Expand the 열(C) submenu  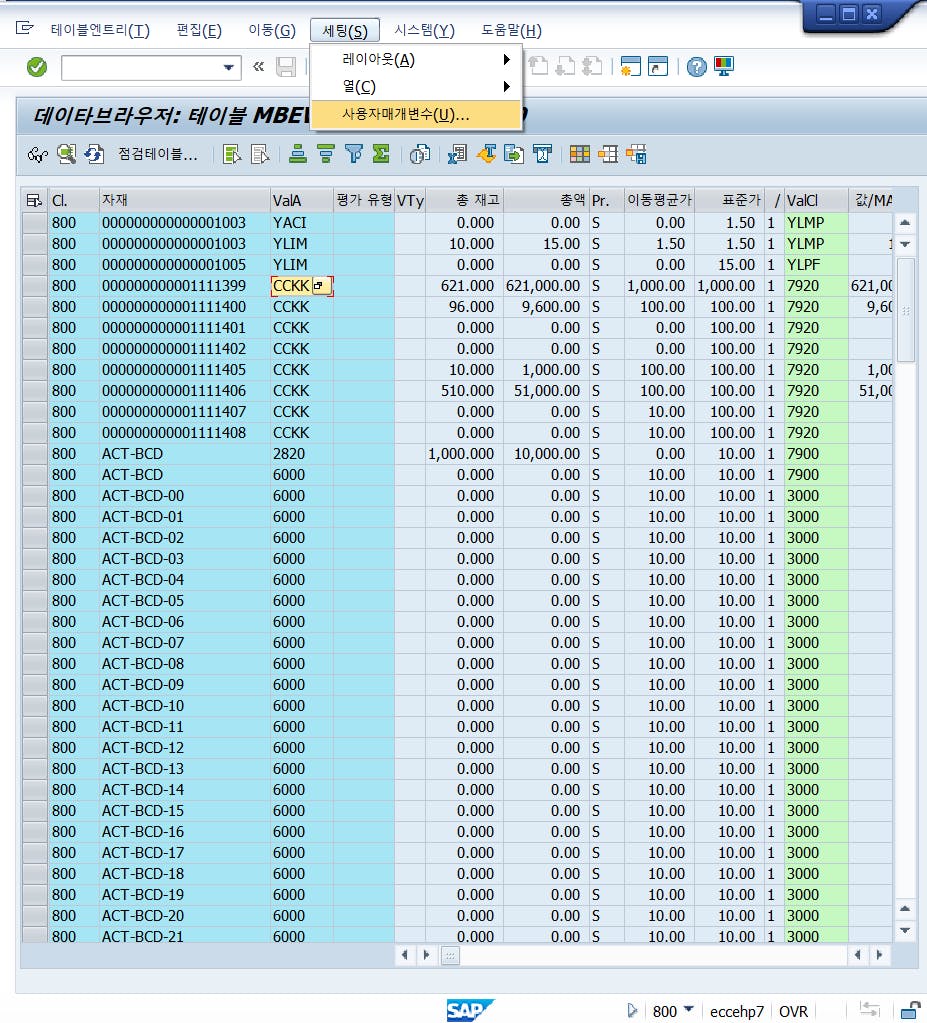coord(416,87)
